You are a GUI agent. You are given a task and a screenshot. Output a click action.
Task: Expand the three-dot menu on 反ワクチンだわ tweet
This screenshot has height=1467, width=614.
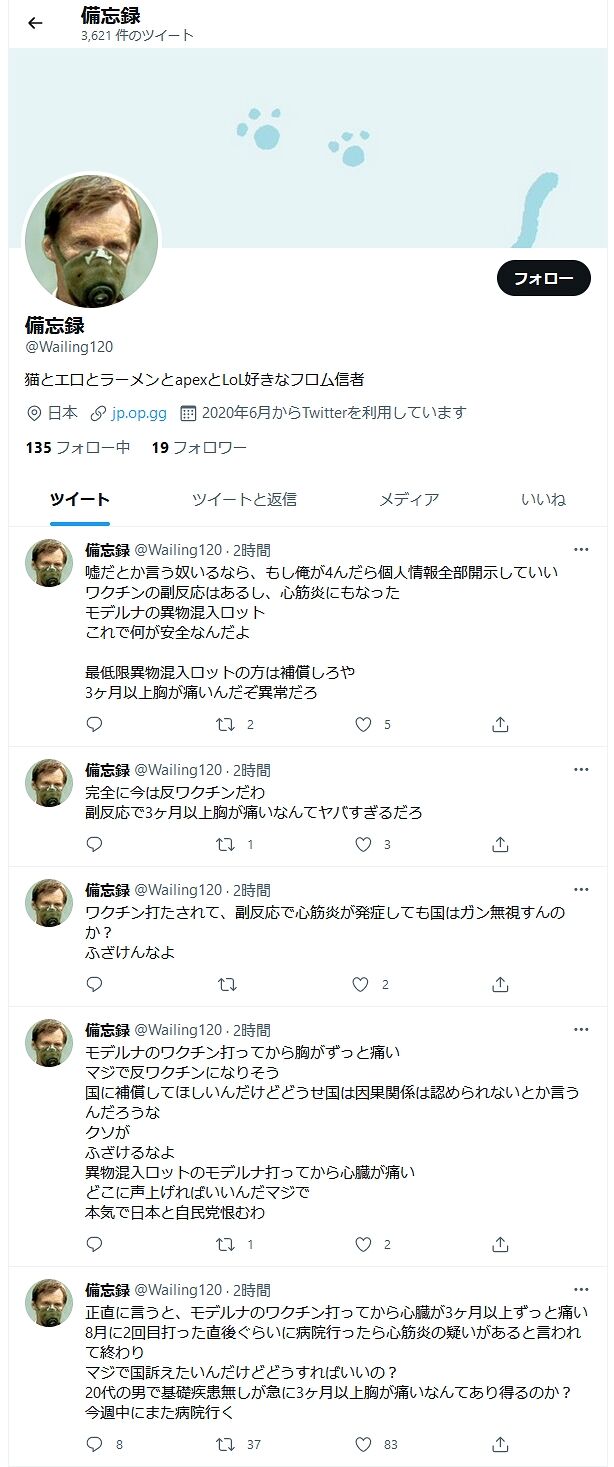(x=581, y=770)
